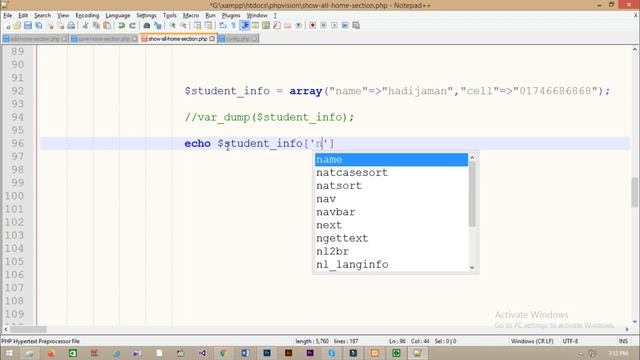Open the Encoding menu
640x360 pixels.
click(87, 15)
